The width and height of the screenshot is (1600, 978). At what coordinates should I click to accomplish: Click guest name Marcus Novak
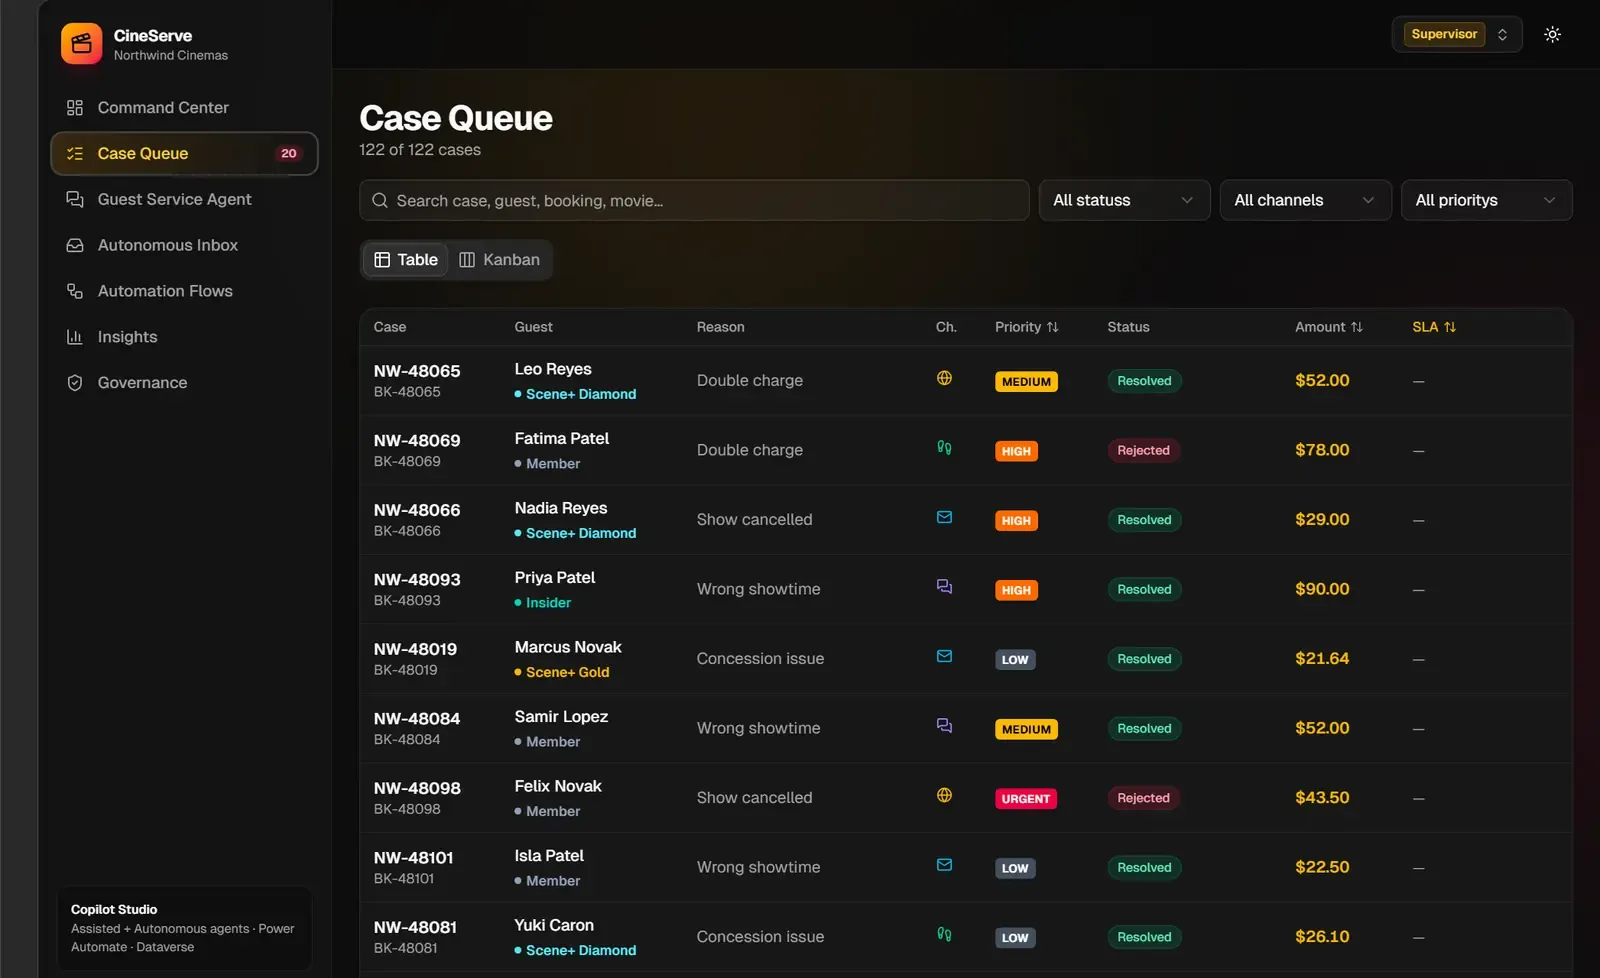(x=568, y=647)
